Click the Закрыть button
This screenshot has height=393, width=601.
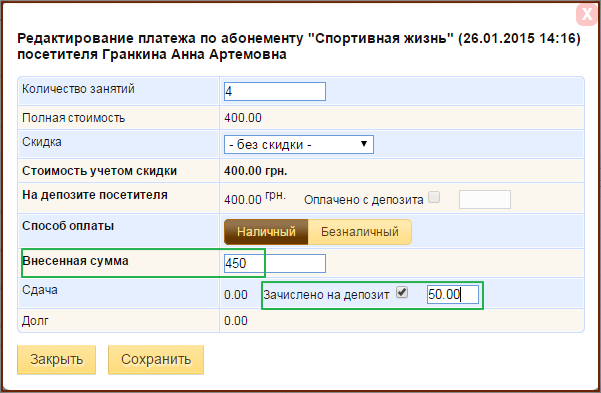pyautogui.click(x=56, y=360)
